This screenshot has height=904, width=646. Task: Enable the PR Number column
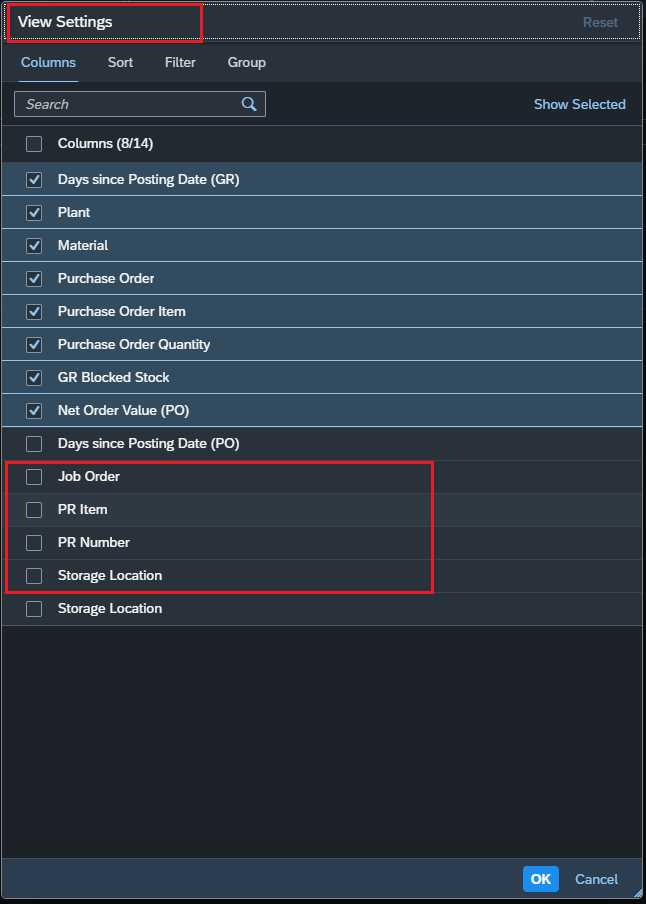pos(34,543)
